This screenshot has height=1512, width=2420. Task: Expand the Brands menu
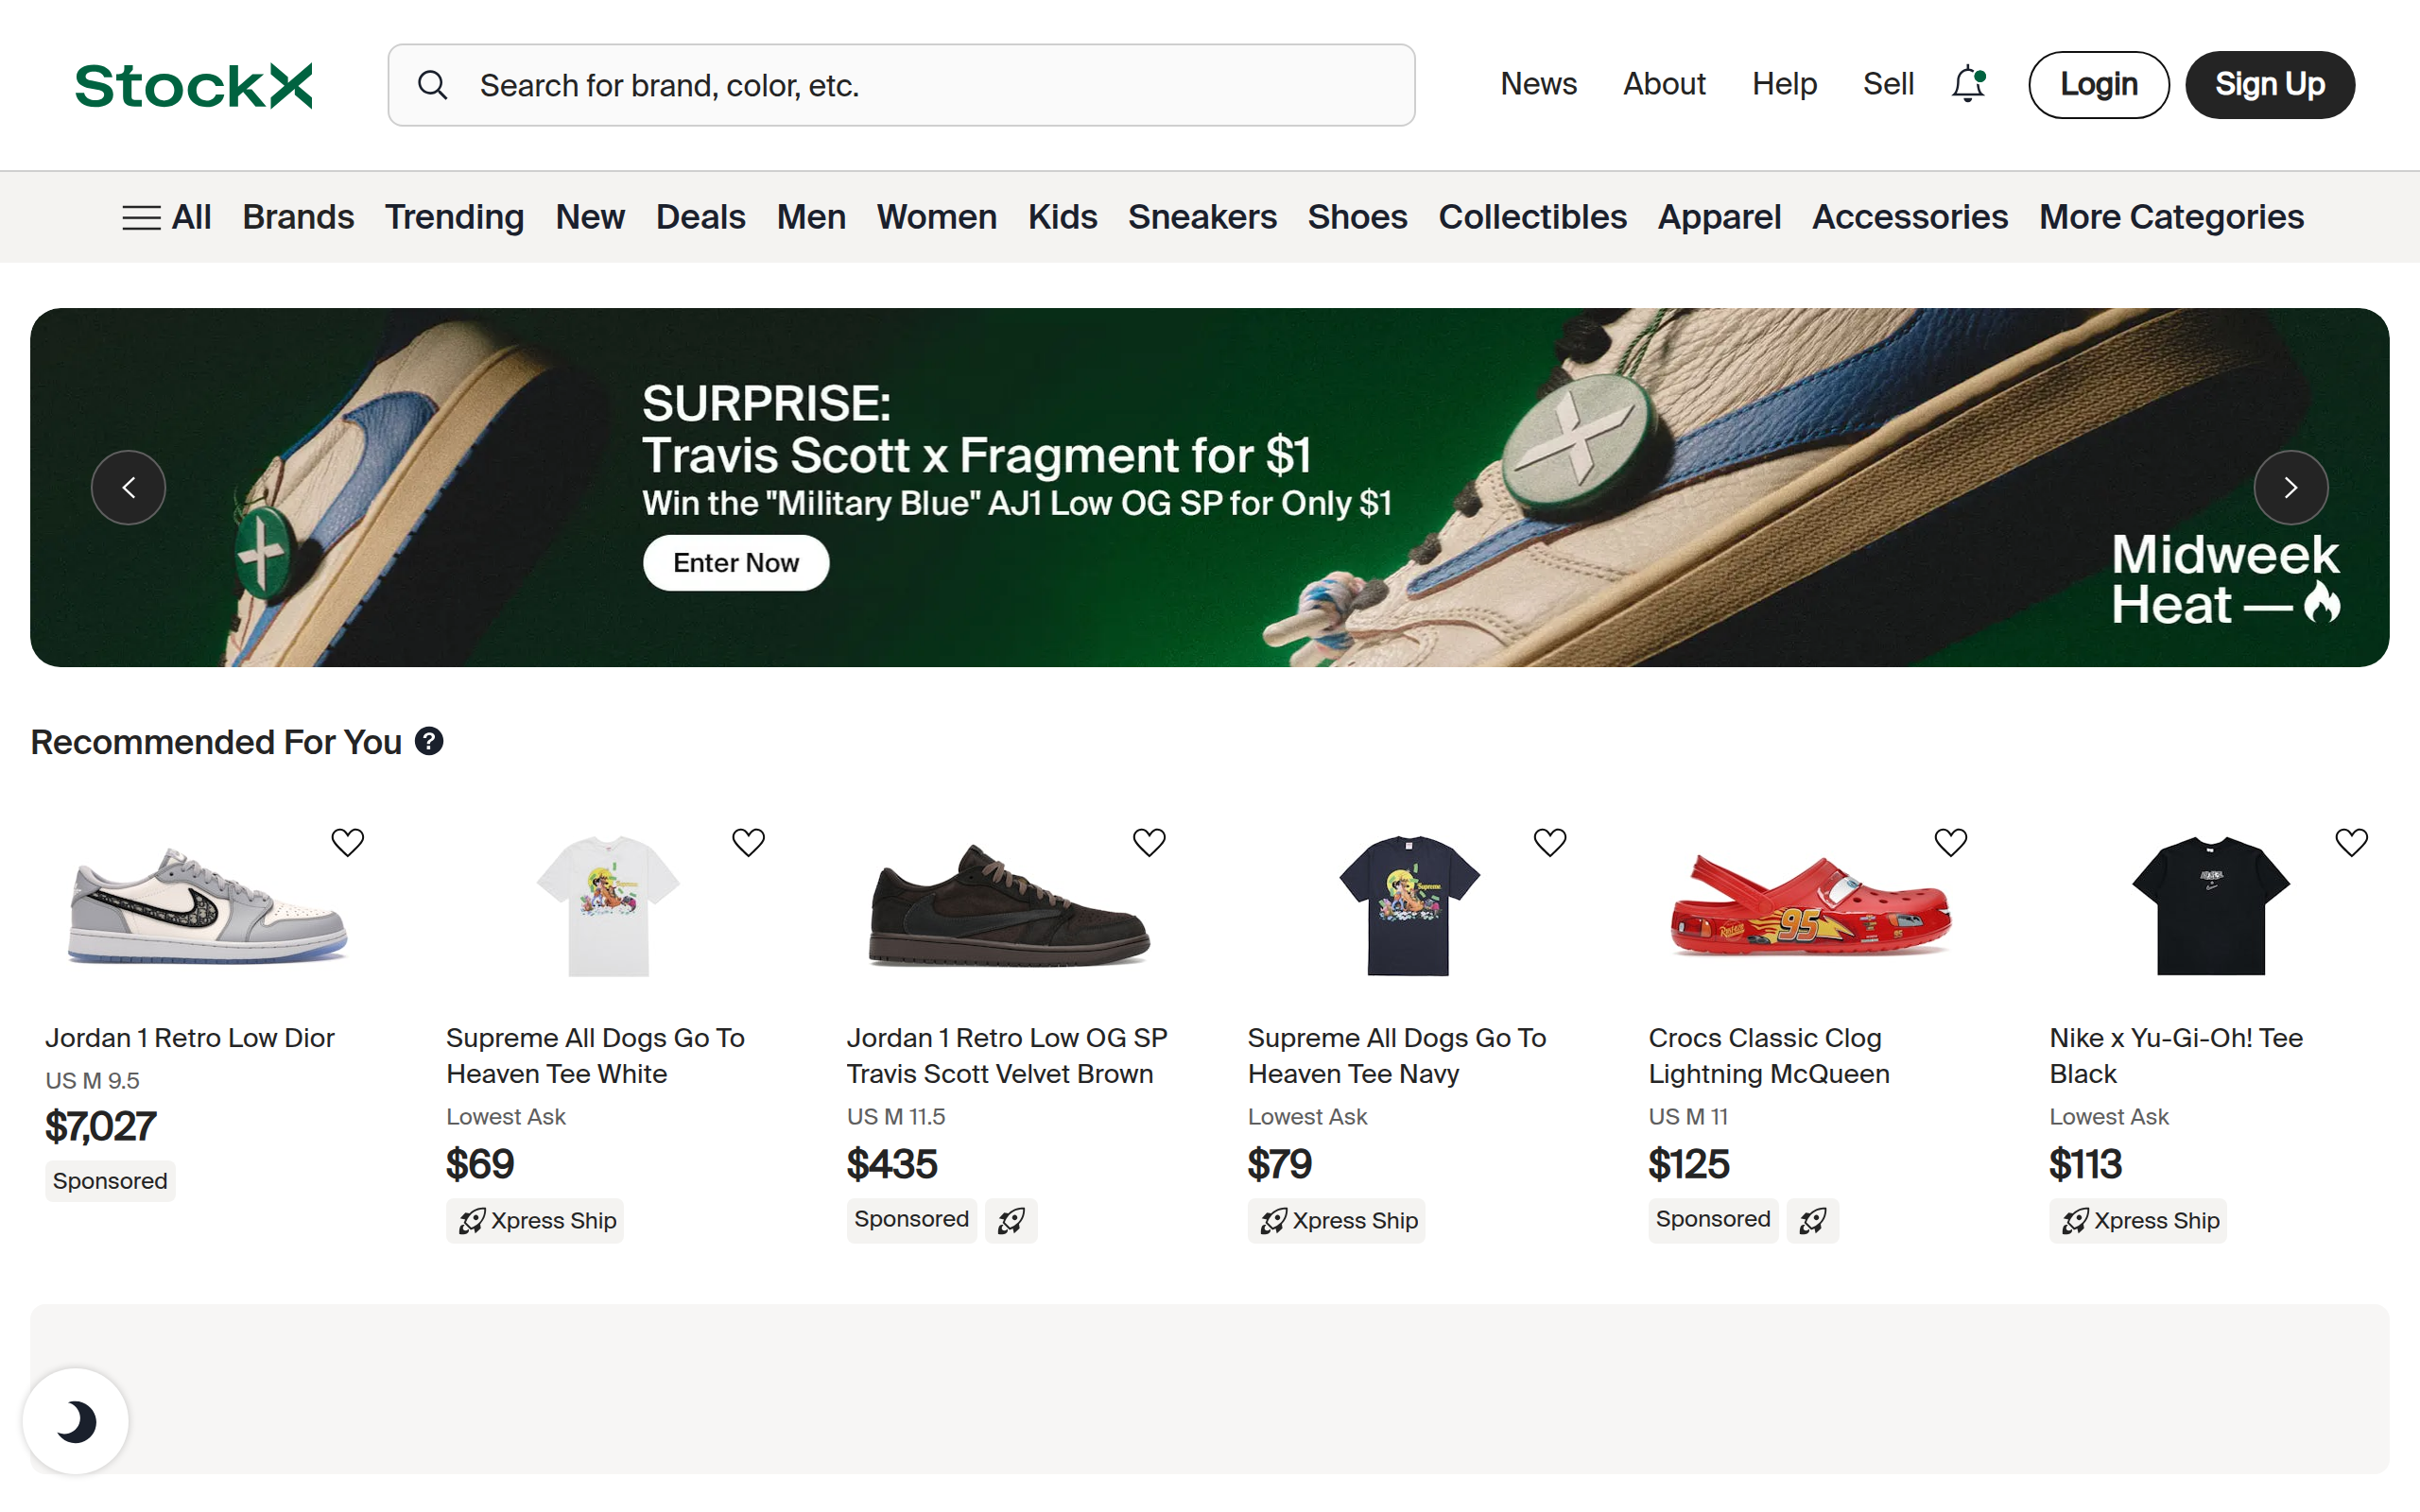coord(298,217)
